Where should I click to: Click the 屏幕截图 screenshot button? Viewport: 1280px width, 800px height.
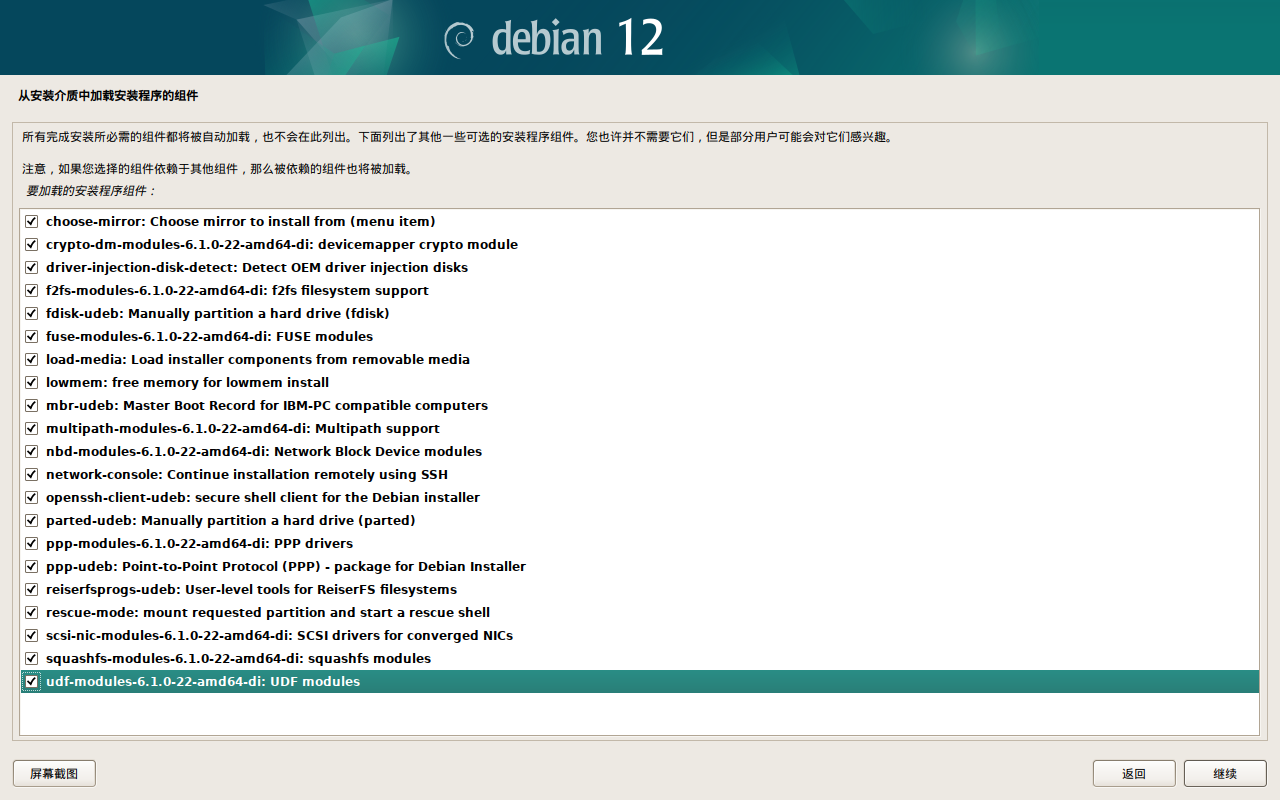coord(54,773)
